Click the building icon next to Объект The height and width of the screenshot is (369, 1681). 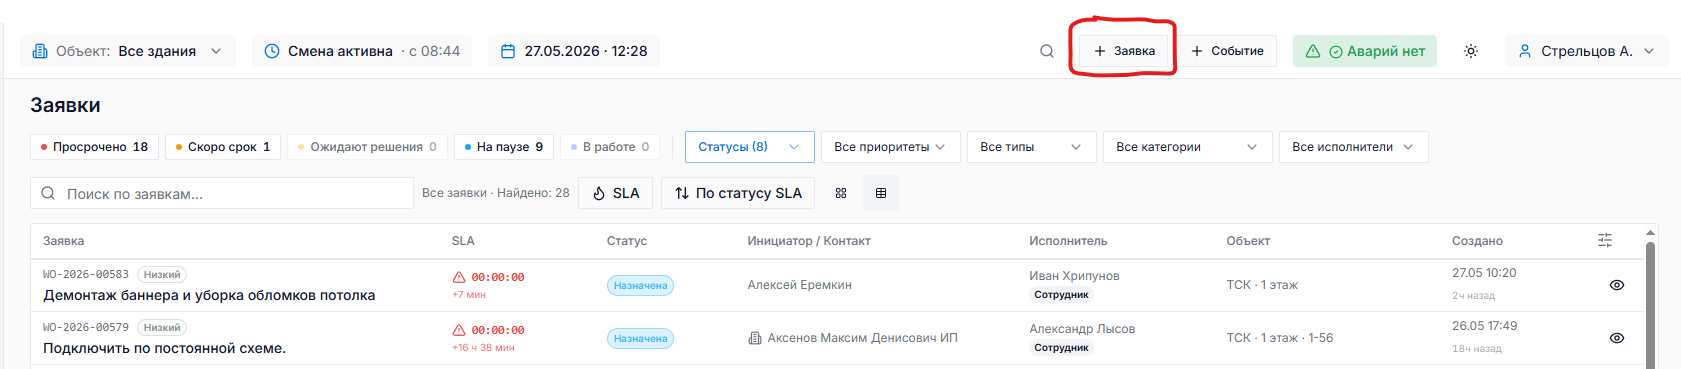tap(40, 51)
